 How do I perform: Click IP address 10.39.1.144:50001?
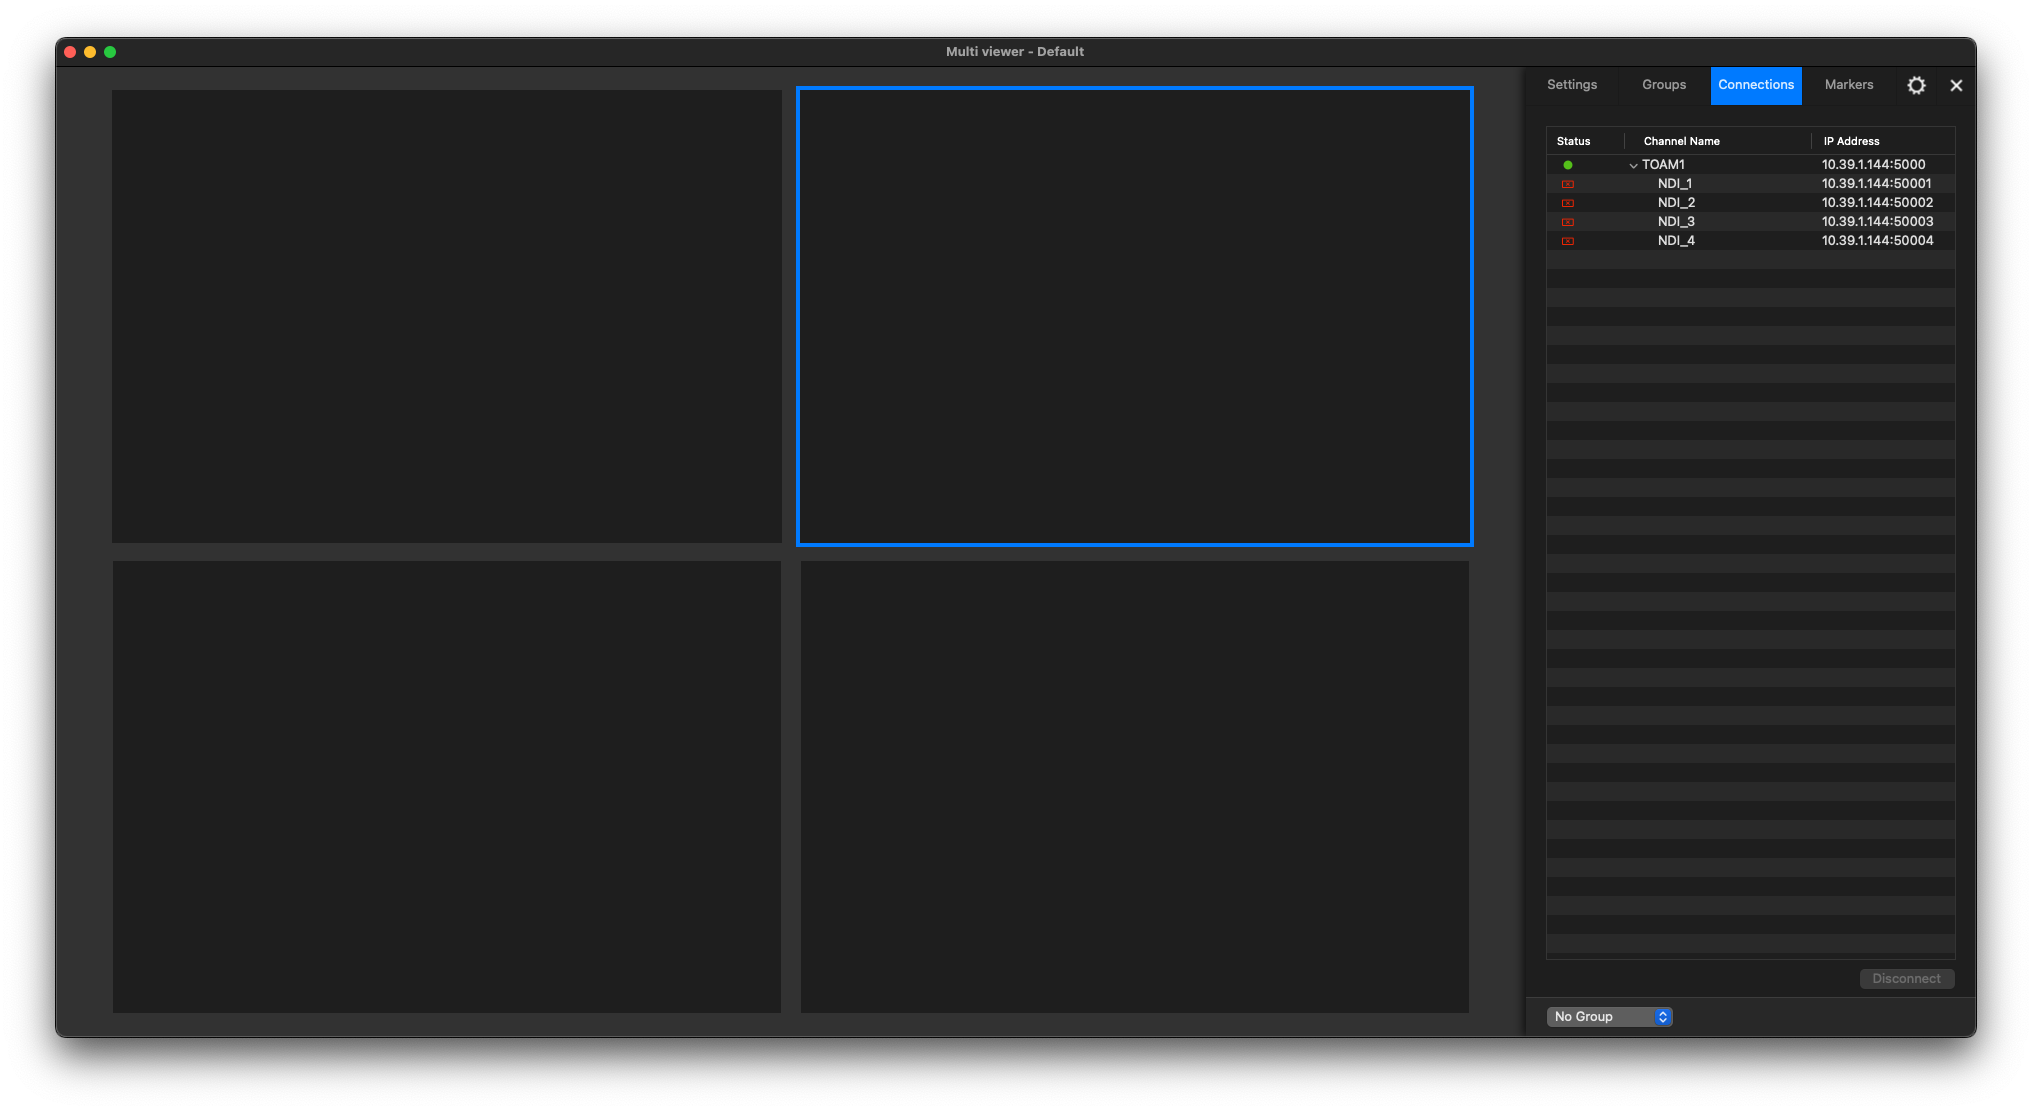coord(1876,184)
